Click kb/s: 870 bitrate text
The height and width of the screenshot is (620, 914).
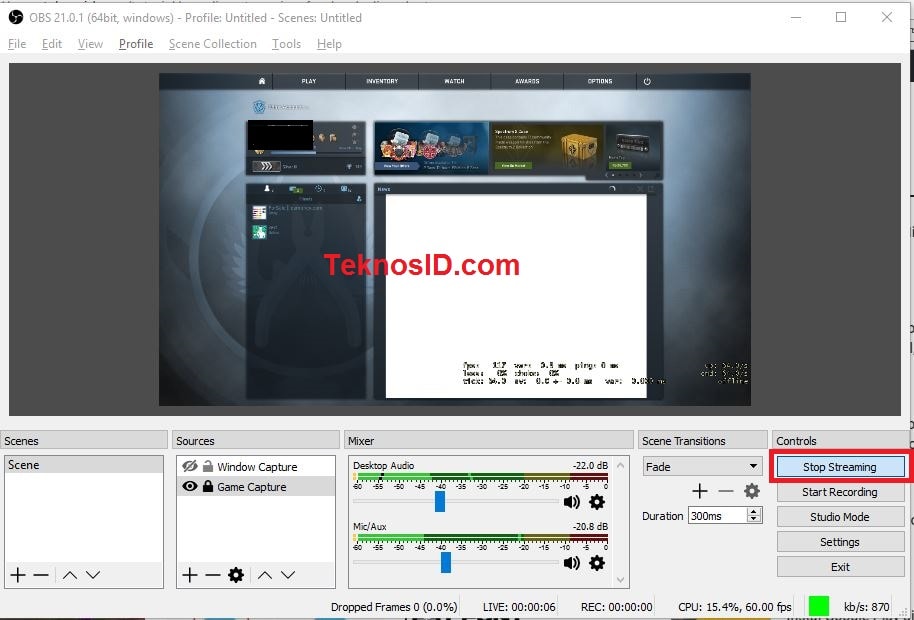click(x=867, y=607)
